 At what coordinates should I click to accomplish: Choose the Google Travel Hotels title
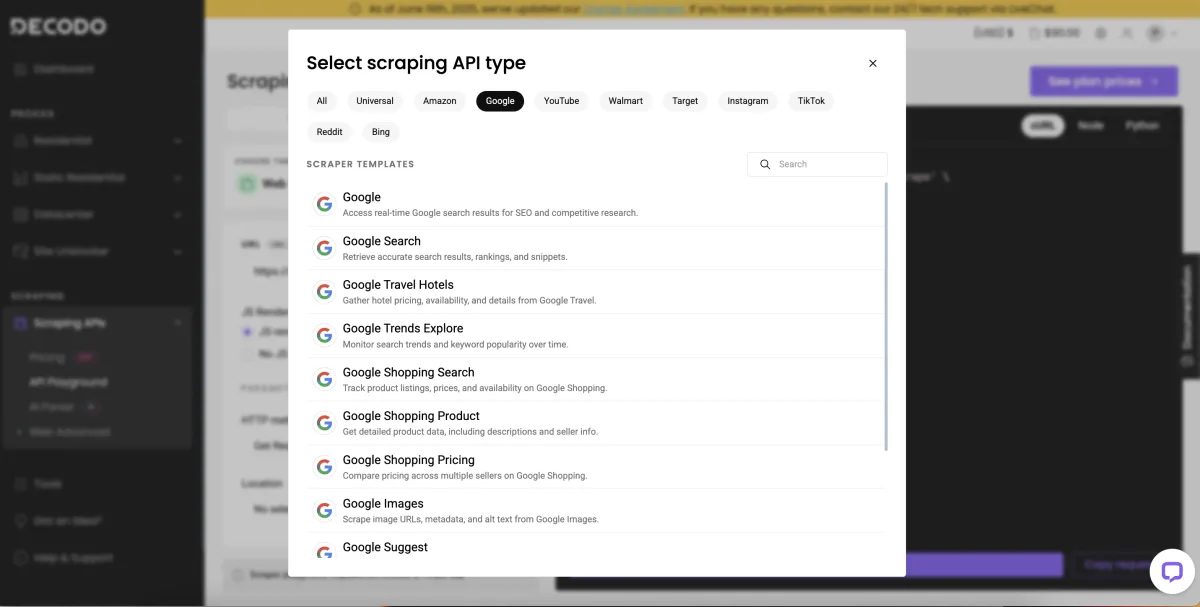398,285
